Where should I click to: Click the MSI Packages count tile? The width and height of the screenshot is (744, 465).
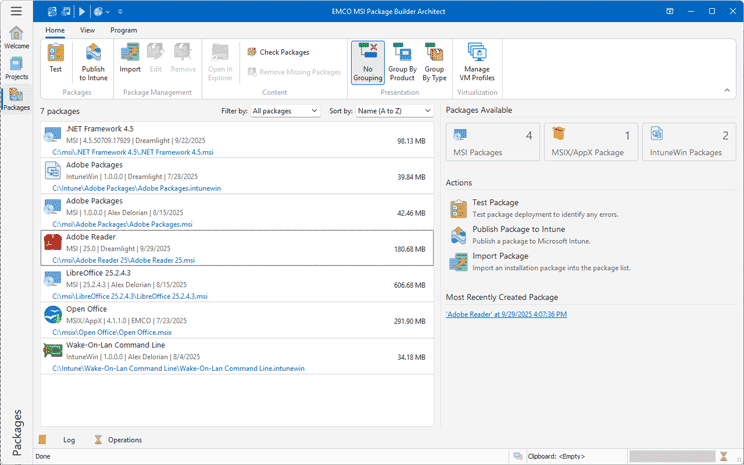pyautogui.click(x=492, y=142)
